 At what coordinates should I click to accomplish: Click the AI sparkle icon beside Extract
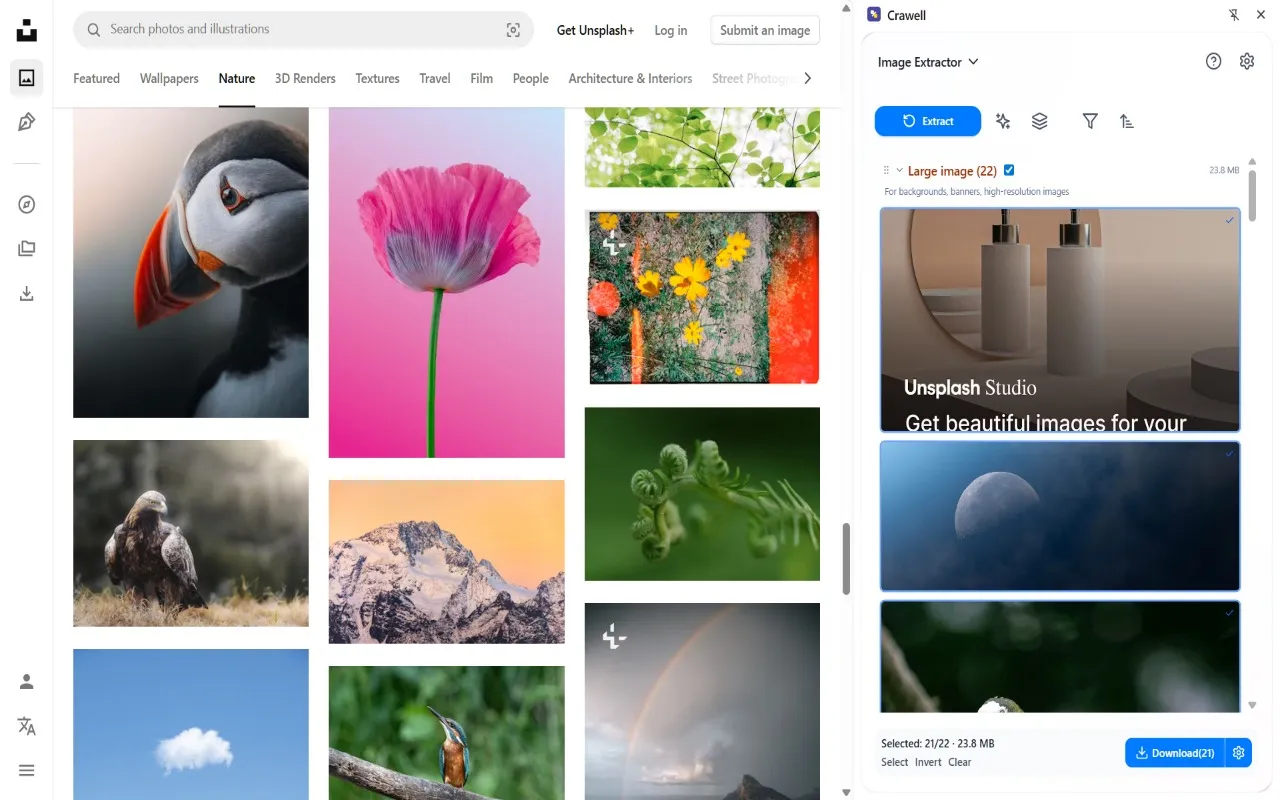1003,121
